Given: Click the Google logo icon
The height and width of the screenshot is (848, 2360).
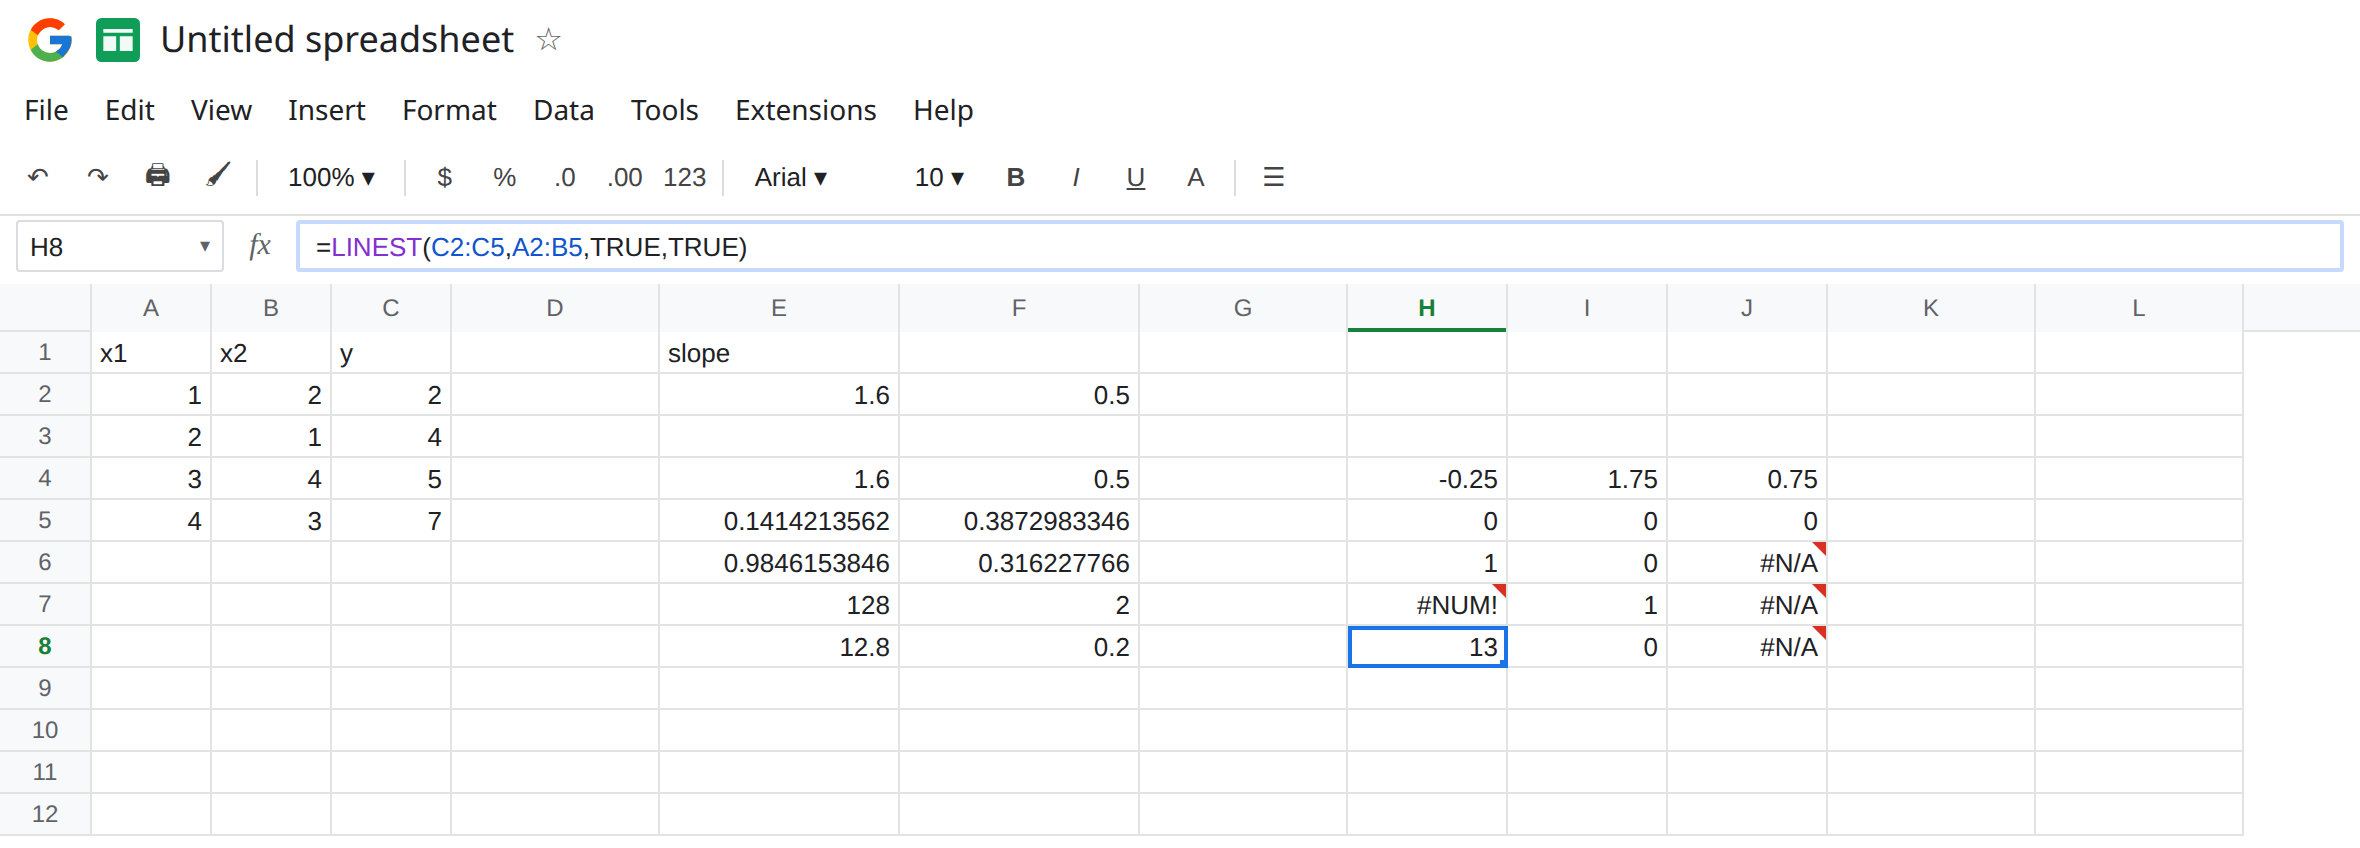Looking at the screenshot, I should (50, 40).
